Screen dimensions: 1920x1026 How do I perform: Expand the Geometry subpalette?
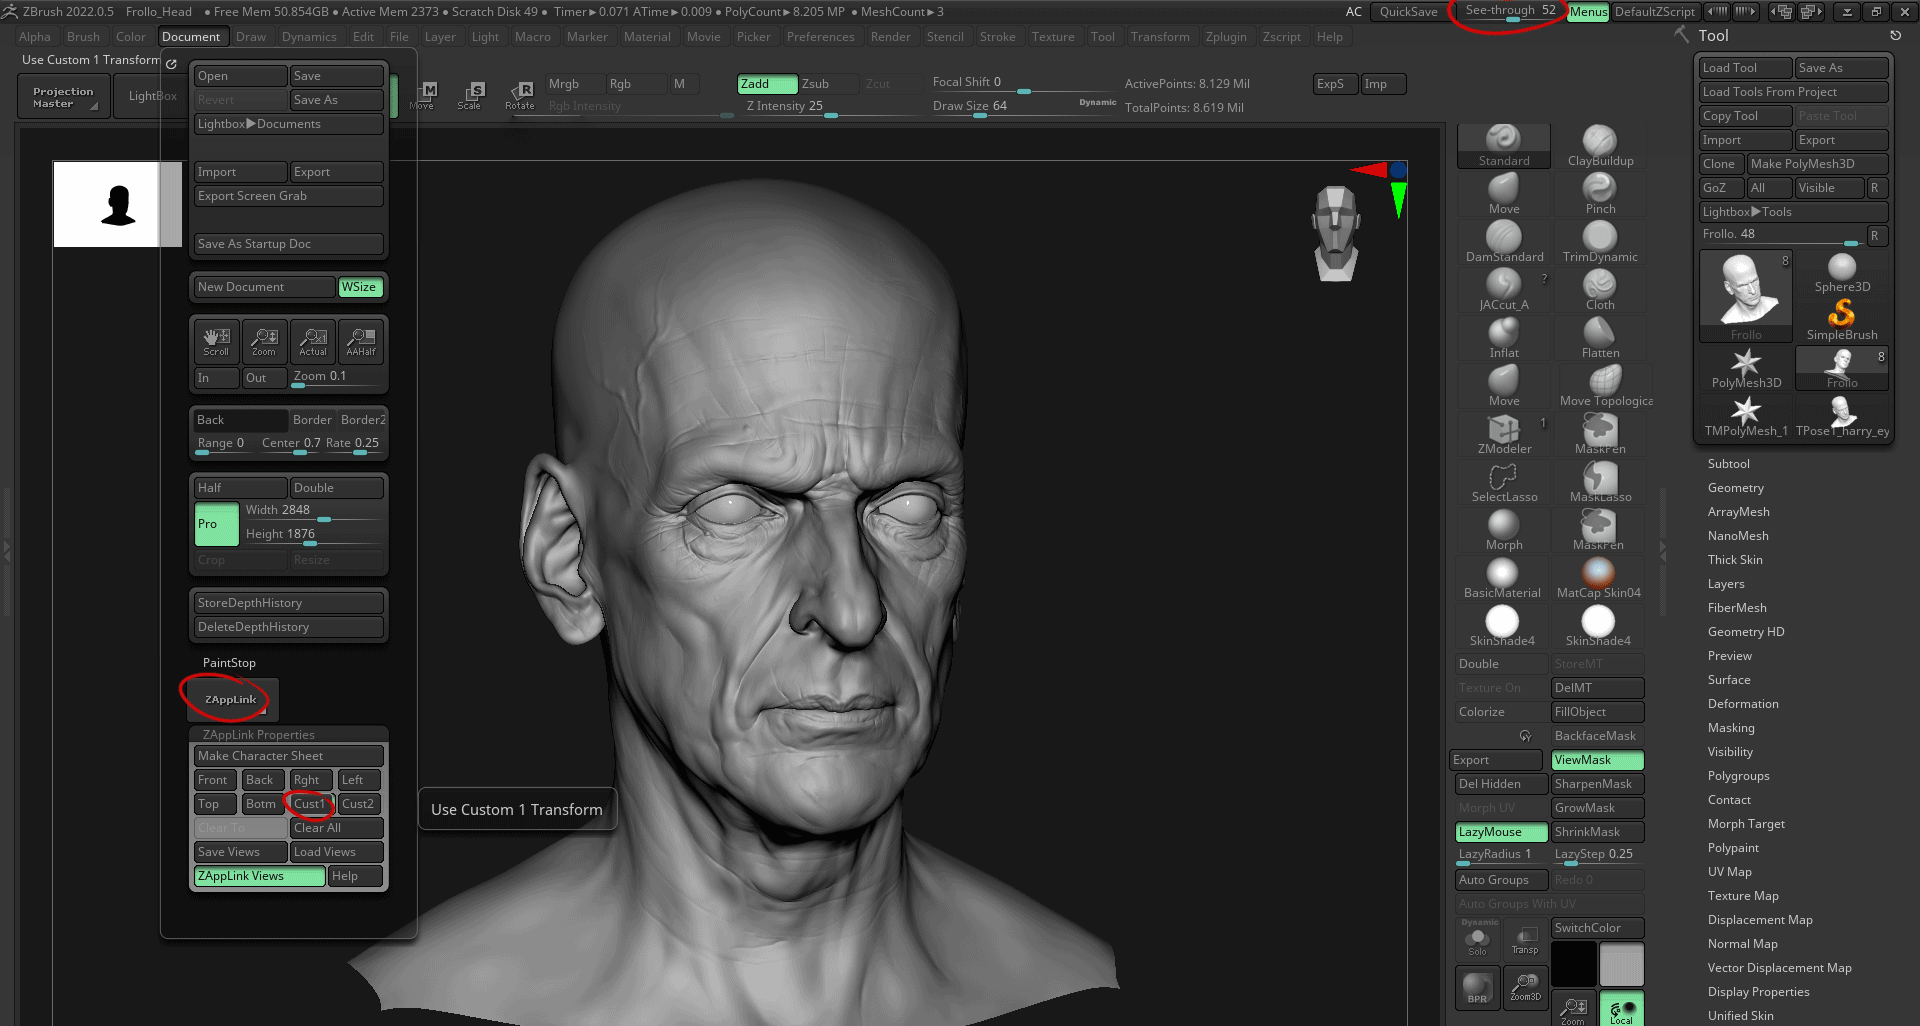tap(1736, 487)
